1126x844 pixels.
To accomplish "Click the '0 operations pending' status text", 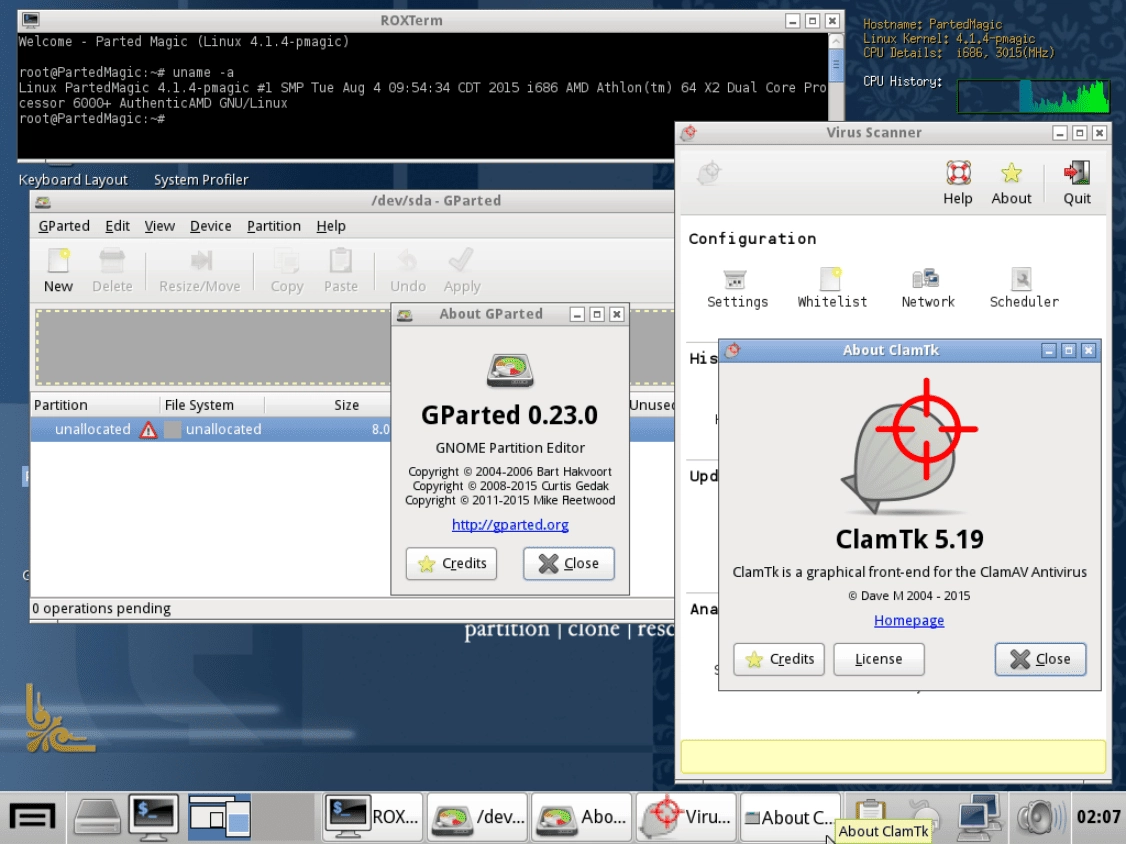I will (x=101, y=608).
